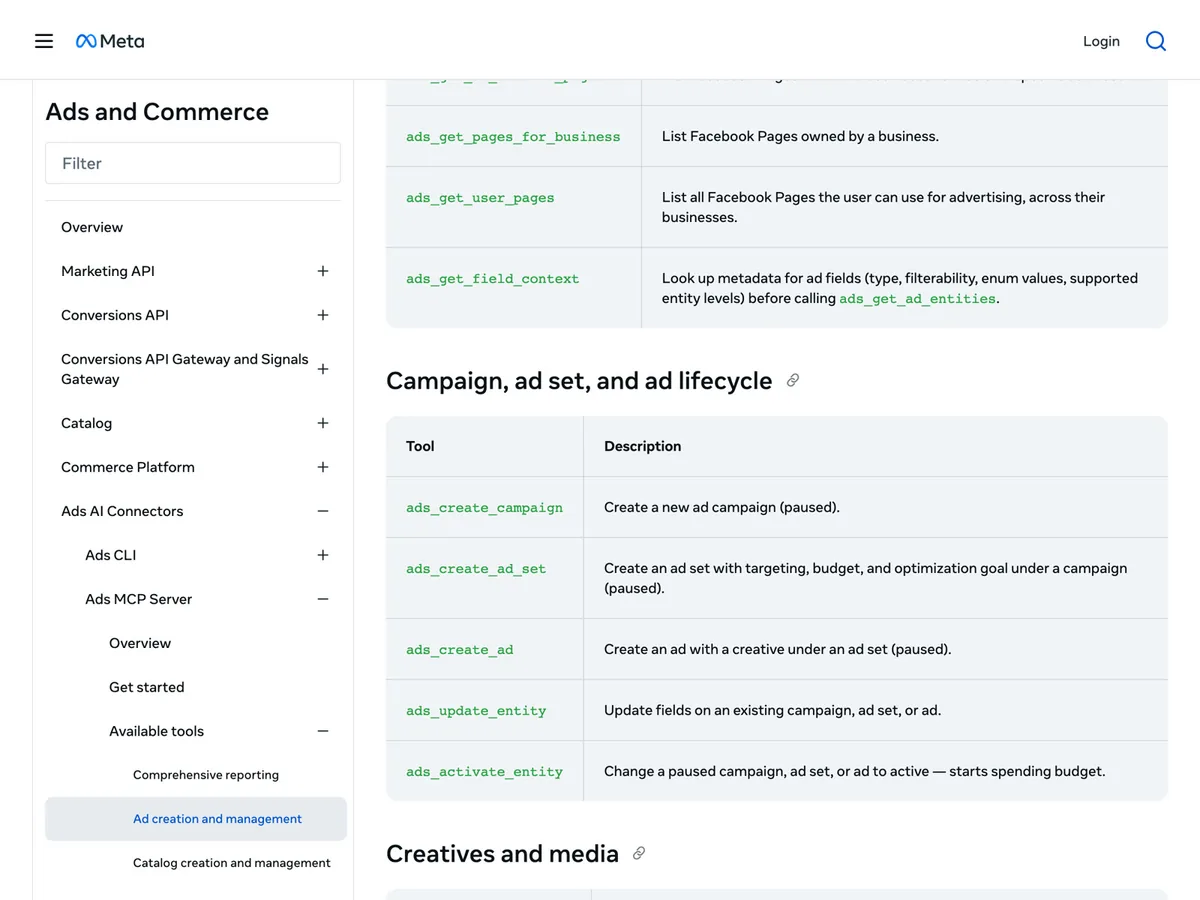Click the Meta logo

[110, 41]
